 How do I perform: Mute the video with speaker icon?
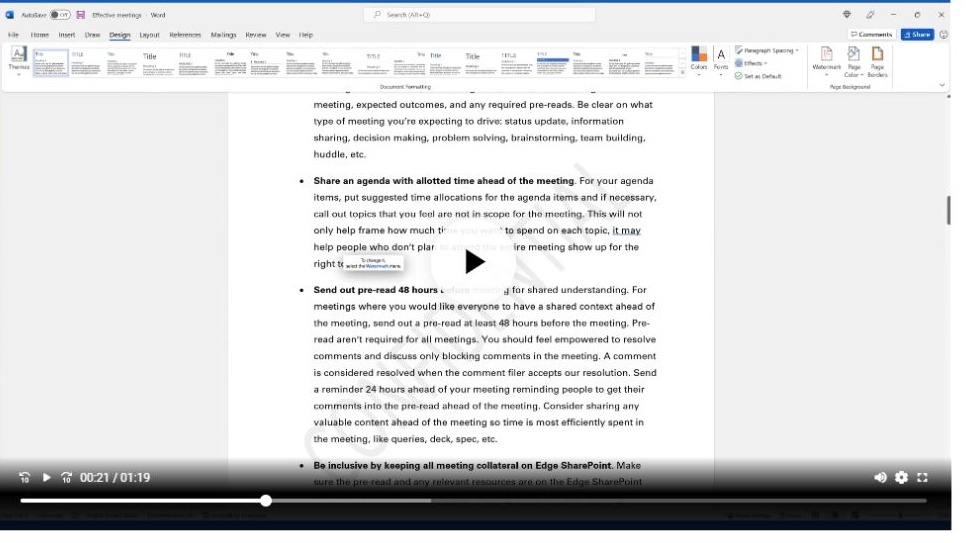click(x=880, y=478)
